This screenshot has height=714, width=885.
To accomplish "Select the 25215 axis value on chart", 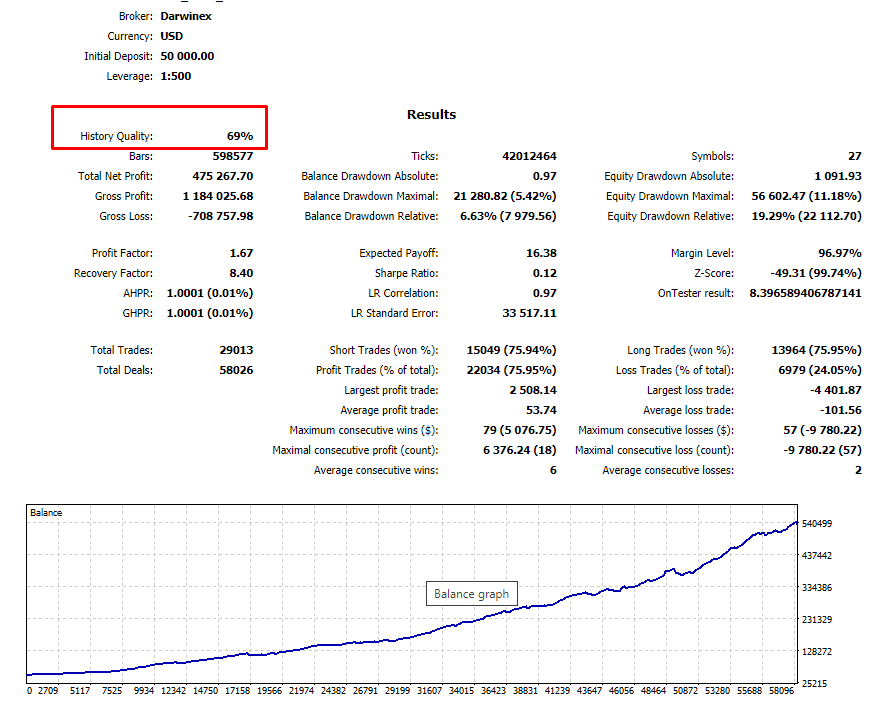I will pyautogui.click(x=814, y=684).
